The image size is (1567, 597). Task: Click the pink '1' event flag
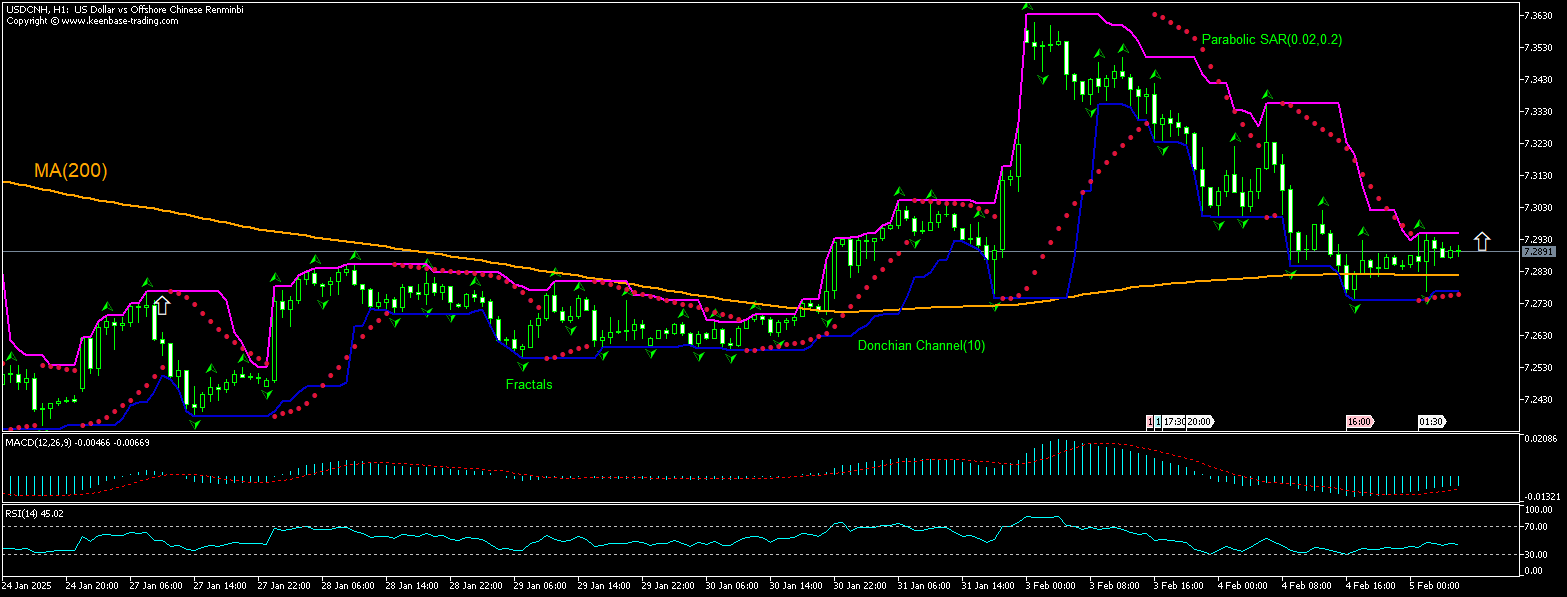(1150, 422)
